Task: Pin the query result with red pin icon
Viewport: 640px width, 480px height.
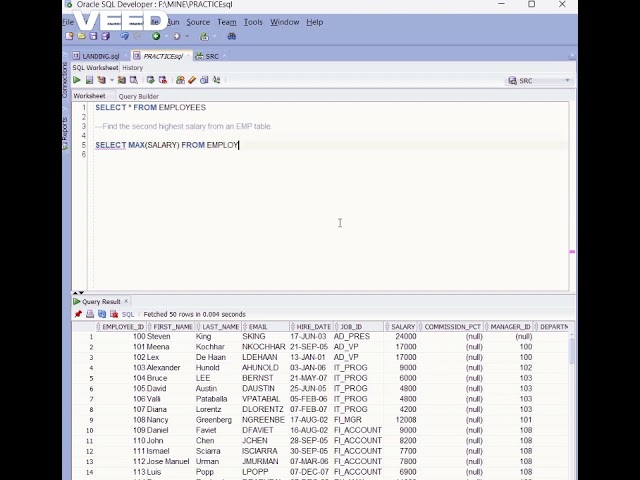Action: click(x=78, y=314)
